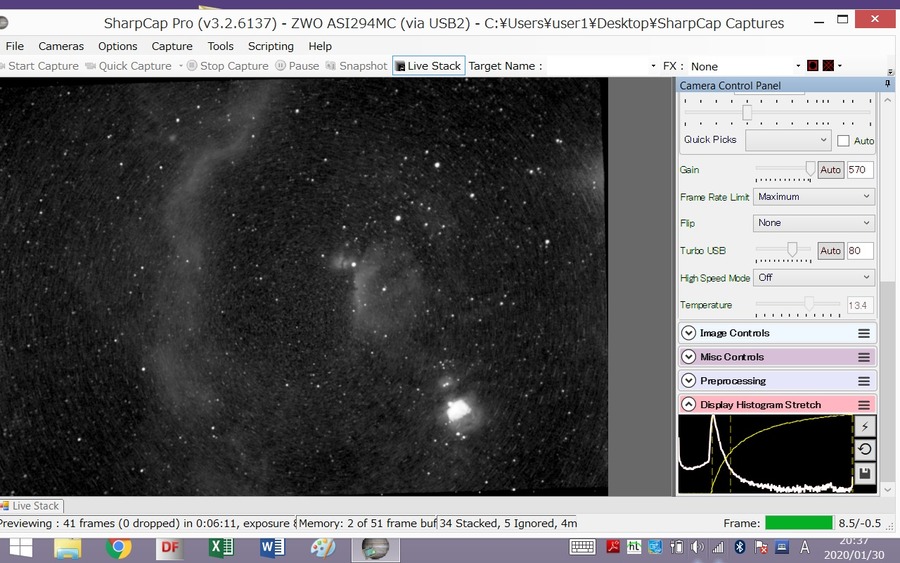Open the Misc Controls hamburger menu
The width and height of the screenshot is (900, 563).
click(864, 357)
